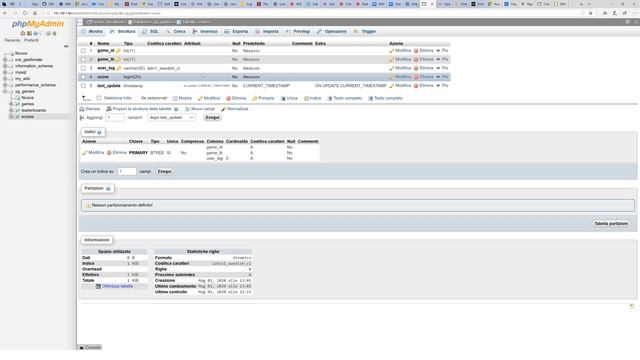The width and height of the screenshot is (640, 360).
Task: Click red Elimina icon in PRIMARY index row
Action: pyautogui.click(x=109, y=153)
